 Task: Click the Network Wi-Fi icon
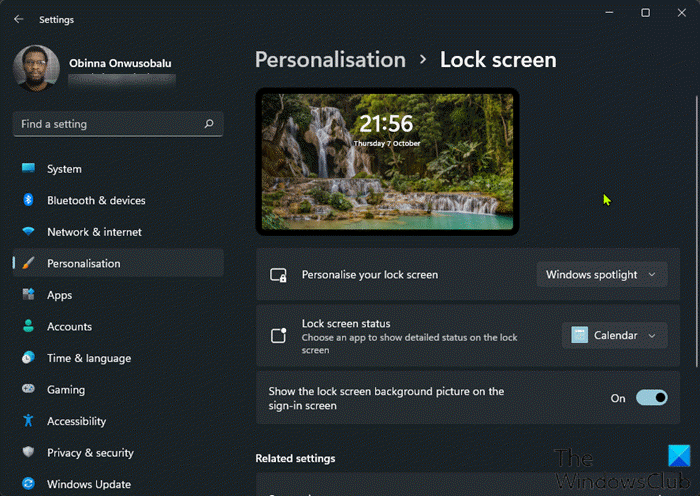29,231
